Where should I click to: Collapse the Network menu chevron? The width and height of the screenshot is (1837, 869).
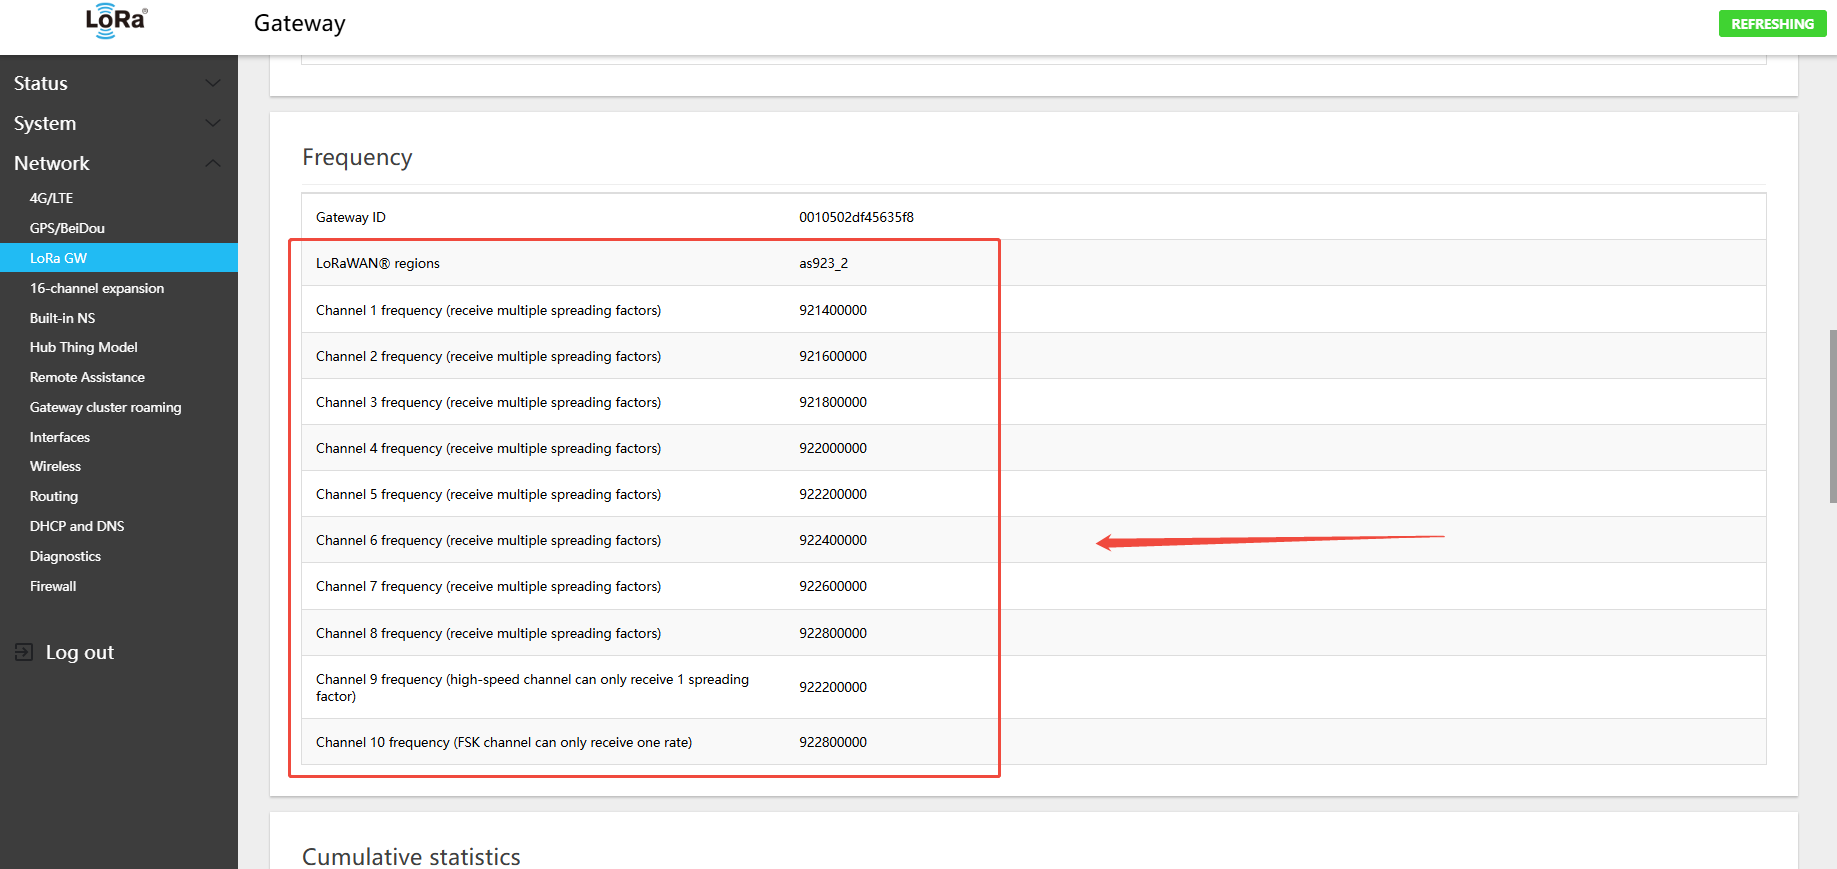point(212,163)
